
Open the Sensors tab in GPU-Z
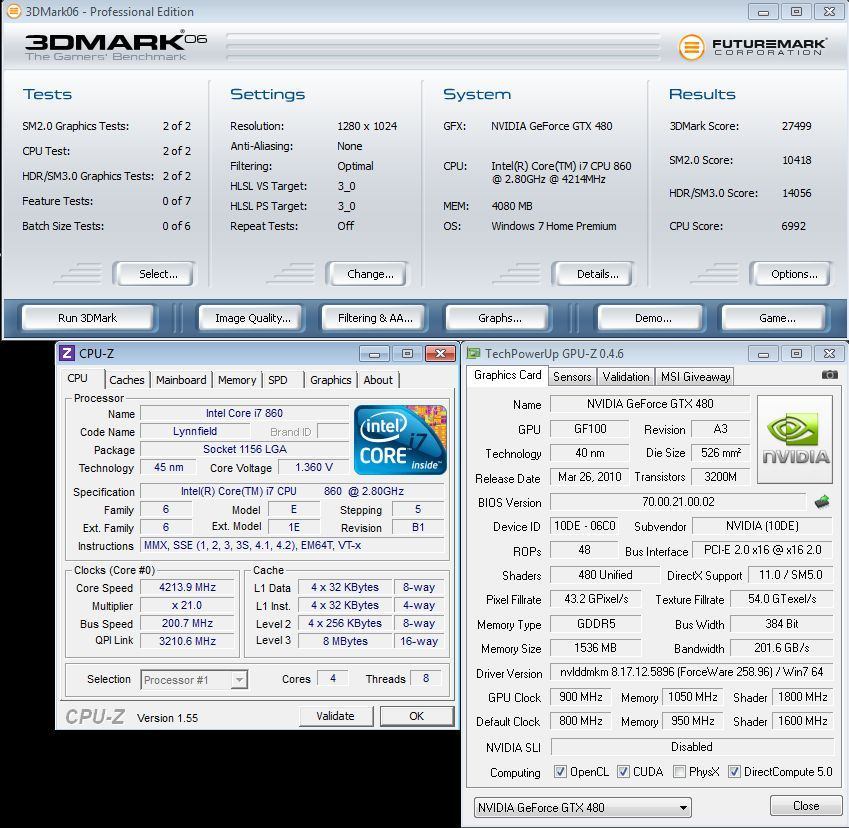coord(572,377)
